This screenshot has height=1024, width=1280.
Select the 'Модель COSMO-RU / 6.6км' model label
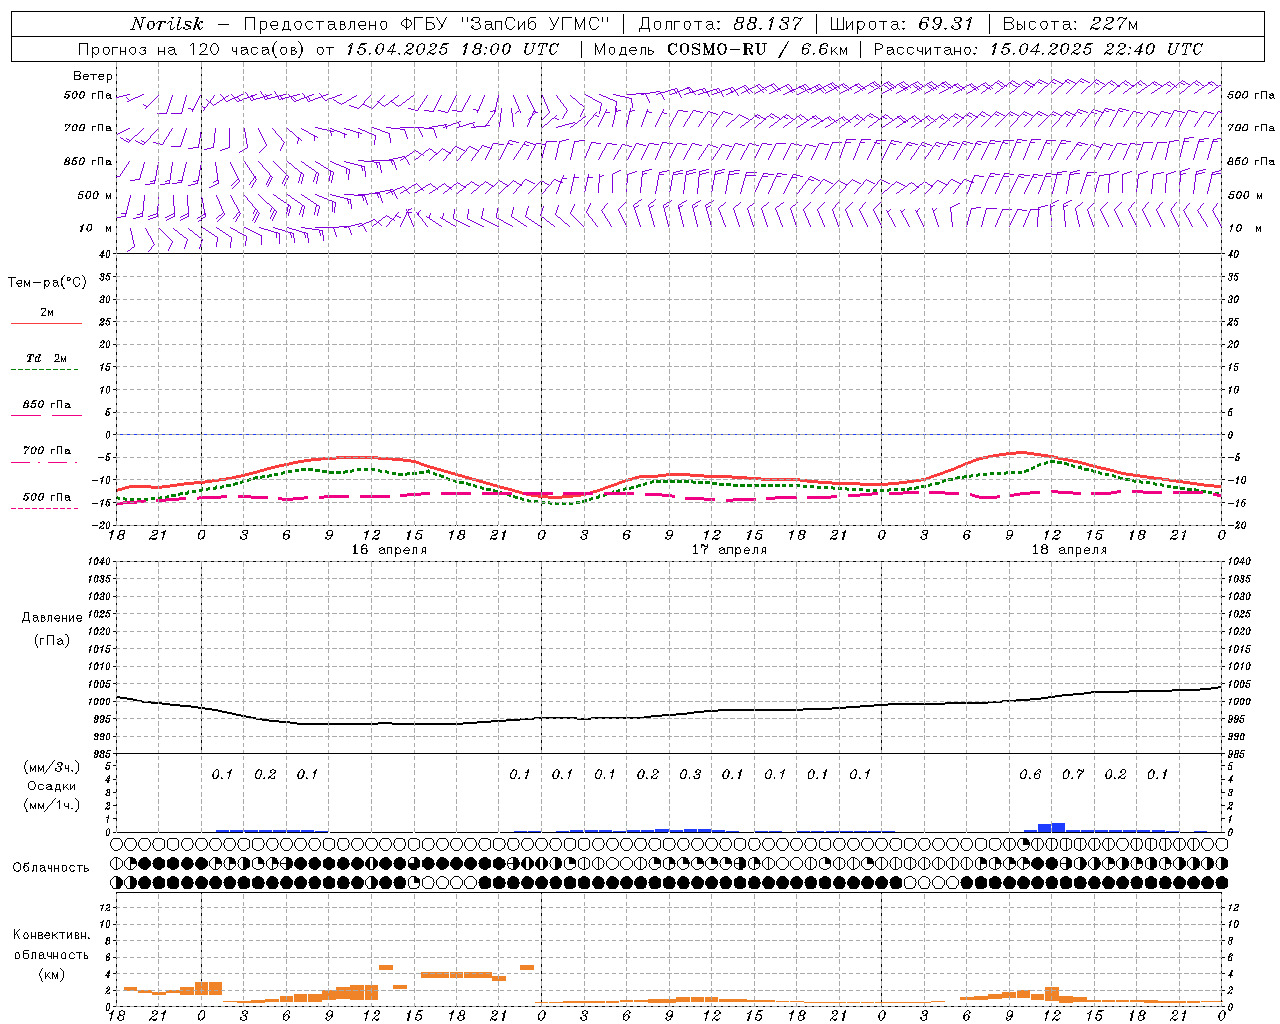coord(721,49)
